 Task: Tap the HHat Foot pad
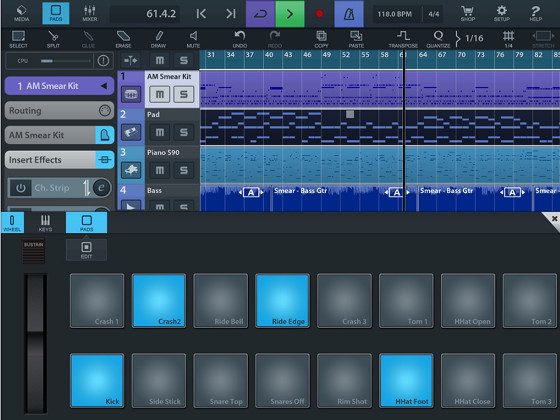point(406,380)
